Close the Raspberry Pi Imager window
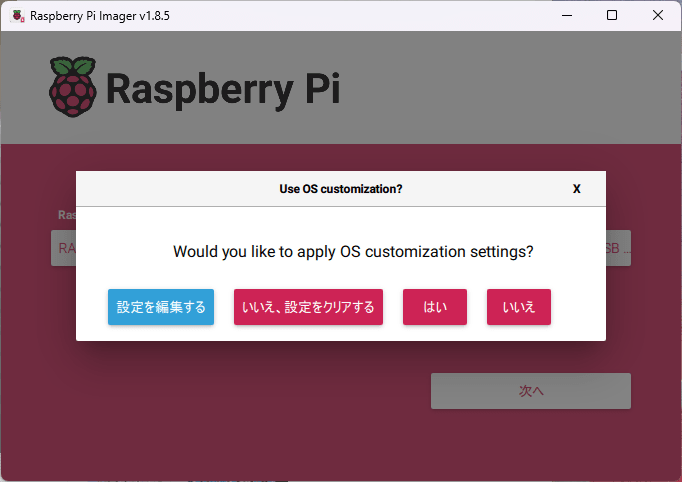This screenshot has width=682, height=482. click(658, 15)
